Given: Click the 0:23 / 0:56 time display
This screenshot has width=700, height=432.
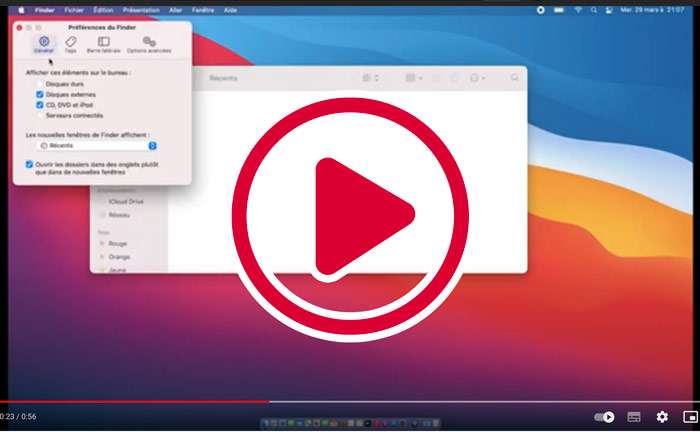Looking at the screenshot, I should click(x=18, y=416).
